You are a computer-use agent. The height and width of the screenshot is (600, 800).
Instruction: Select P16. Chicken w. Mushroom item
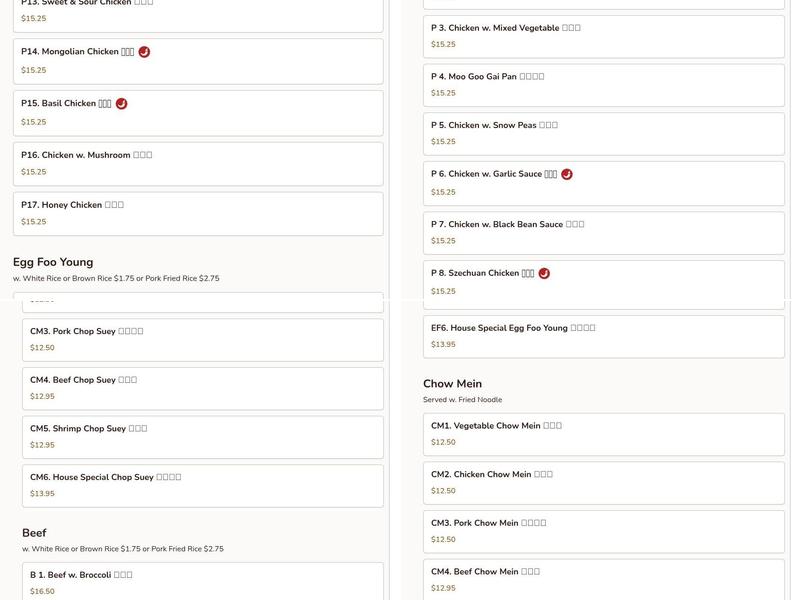(x=197, y=163)
